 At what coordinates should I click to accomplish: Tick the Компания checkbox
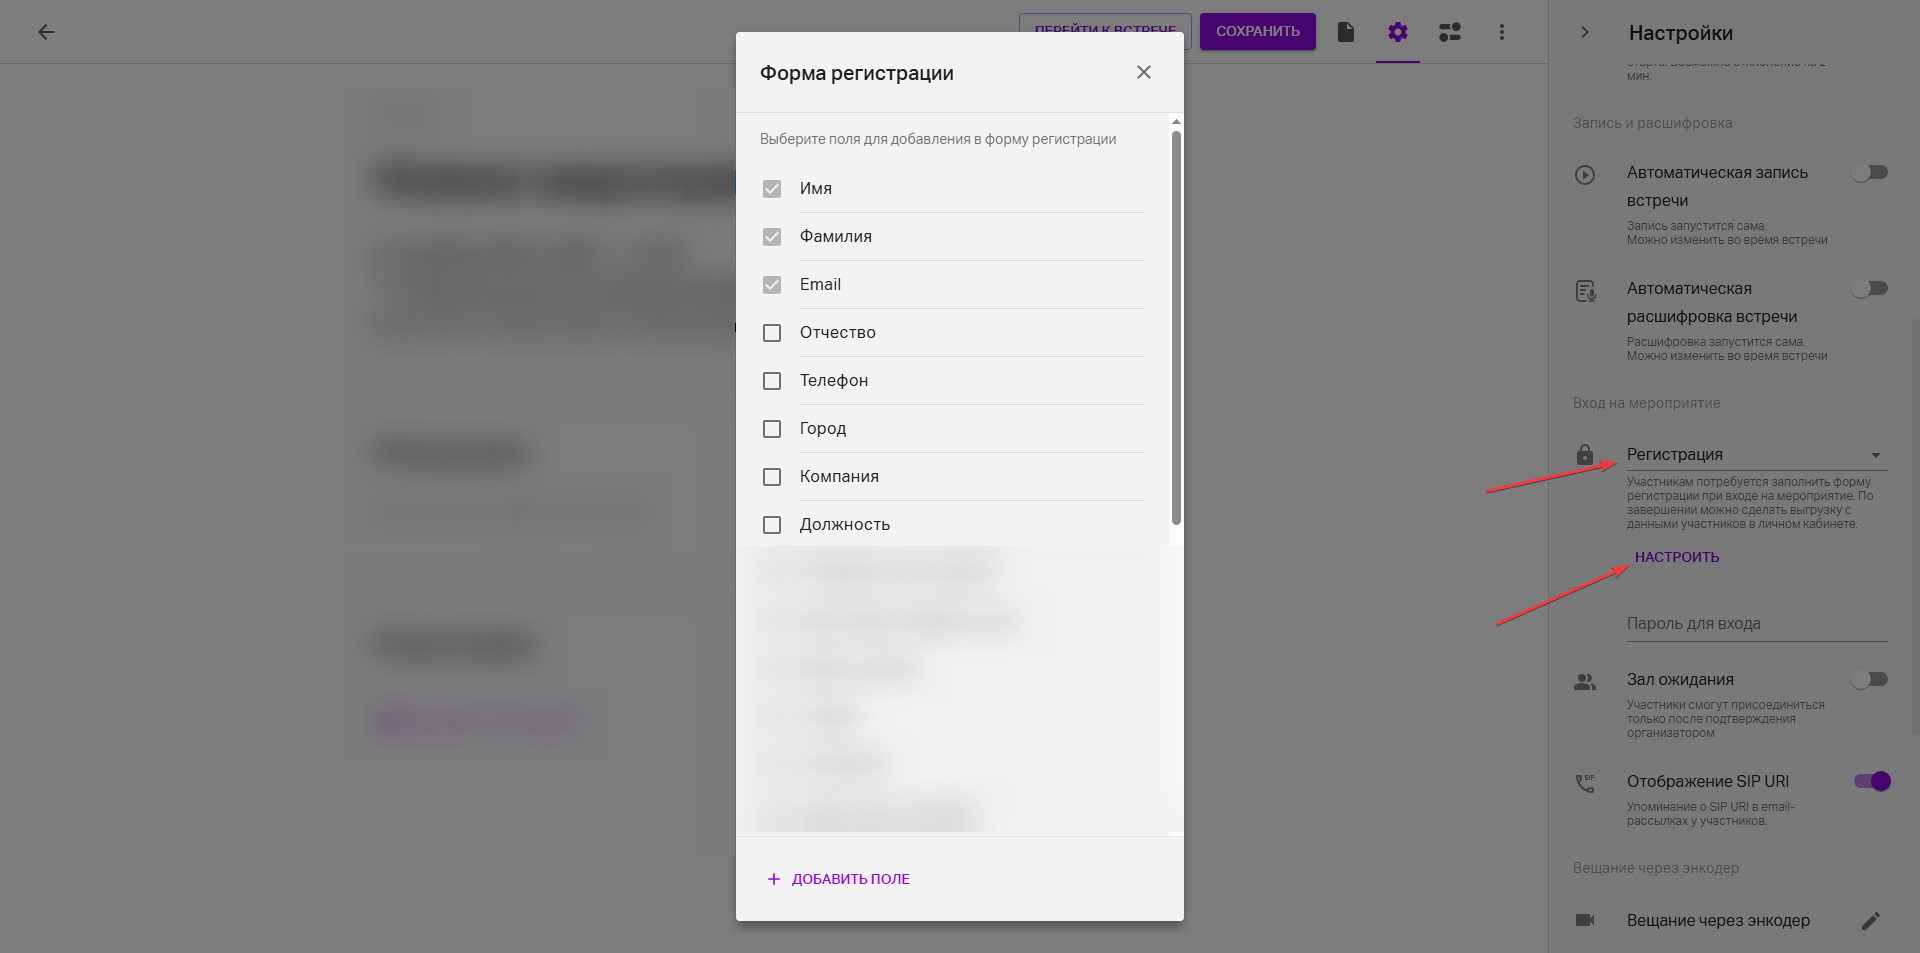pyautogui.click(x=772, y=477)
